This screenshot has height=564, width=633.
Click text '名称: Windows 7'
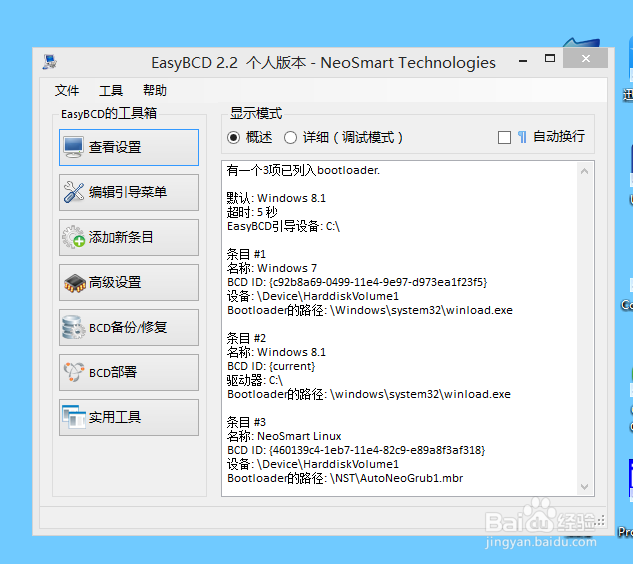[272, 268]
